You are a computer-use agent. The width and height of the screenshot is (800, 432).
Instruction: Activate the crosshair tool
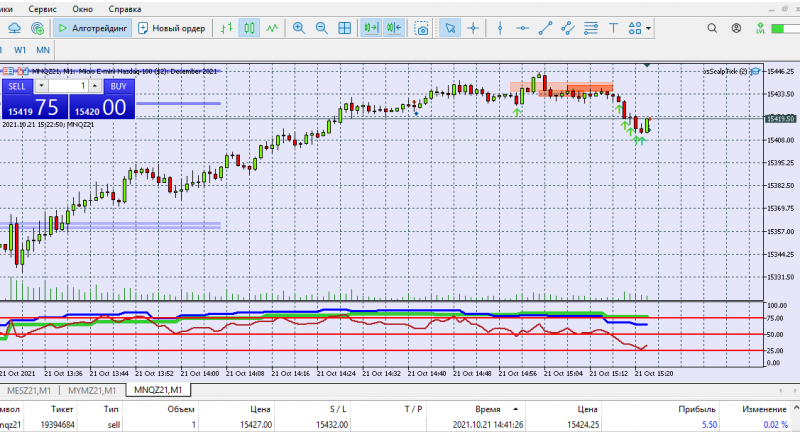[x=473, y=28]
